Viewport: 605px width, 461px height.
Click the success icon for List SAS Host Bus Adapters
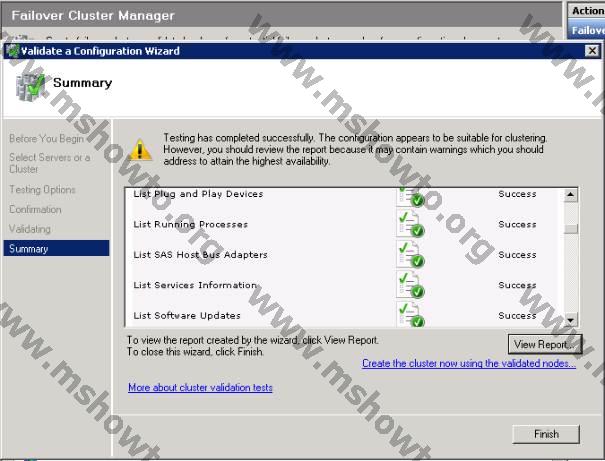(411, 255)
